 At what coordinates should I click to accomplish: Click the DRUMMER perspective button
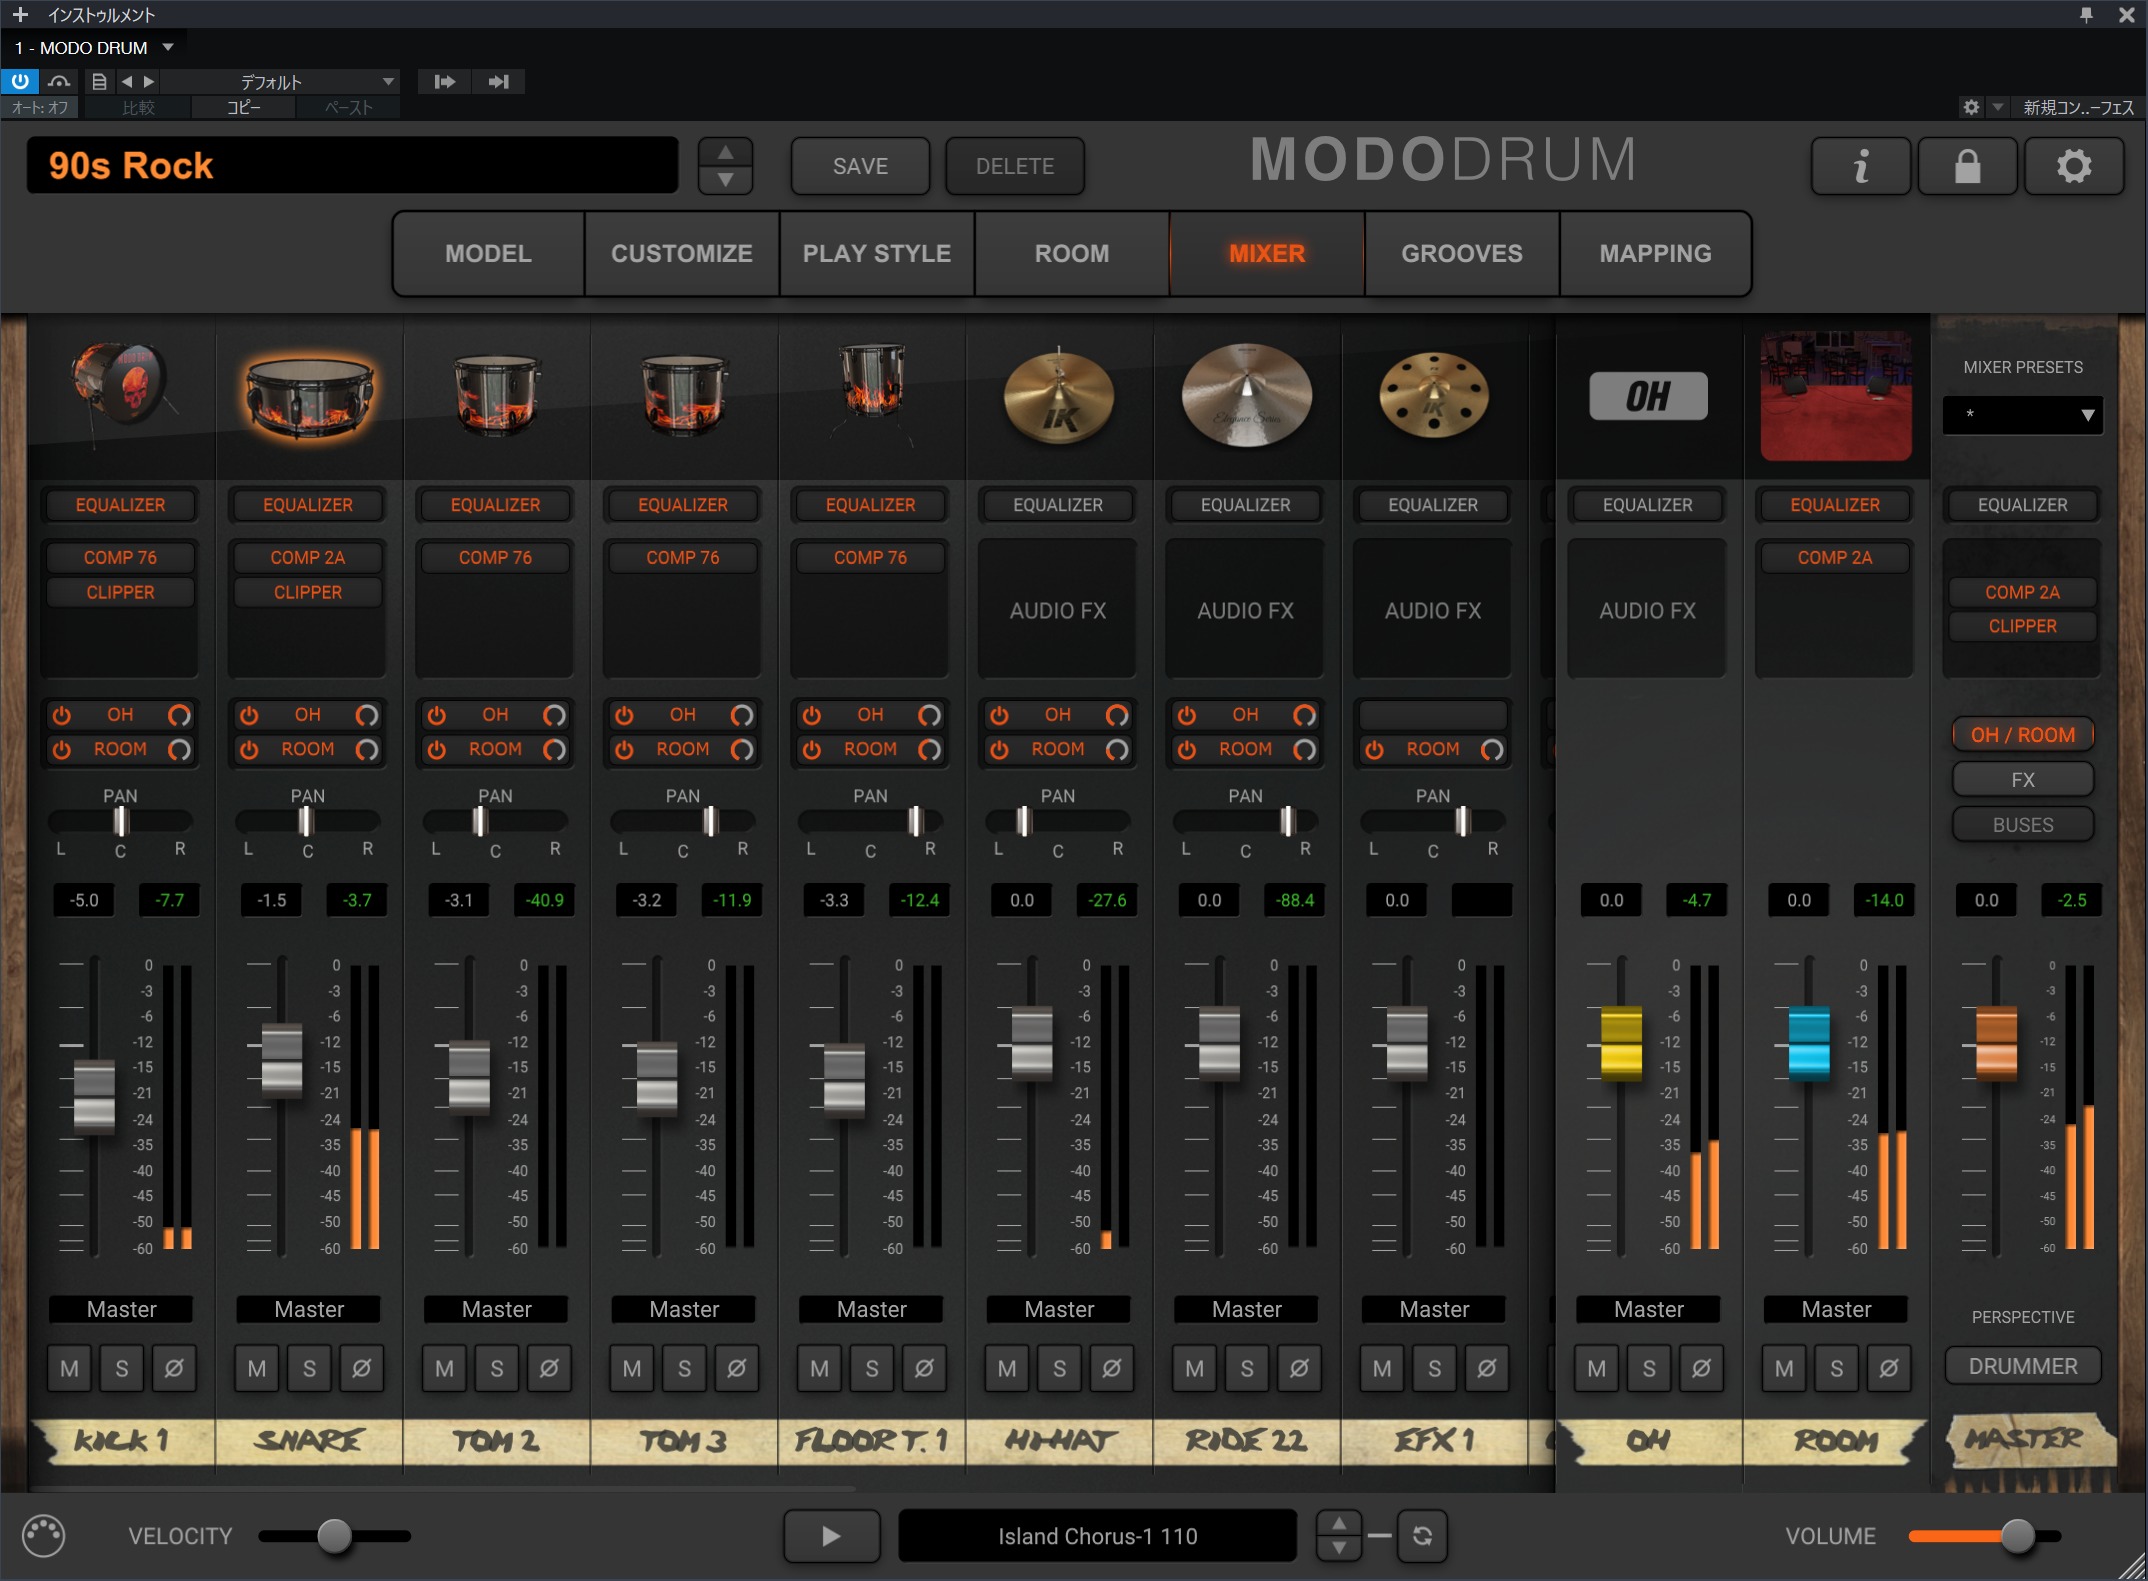(2022, 1366)
